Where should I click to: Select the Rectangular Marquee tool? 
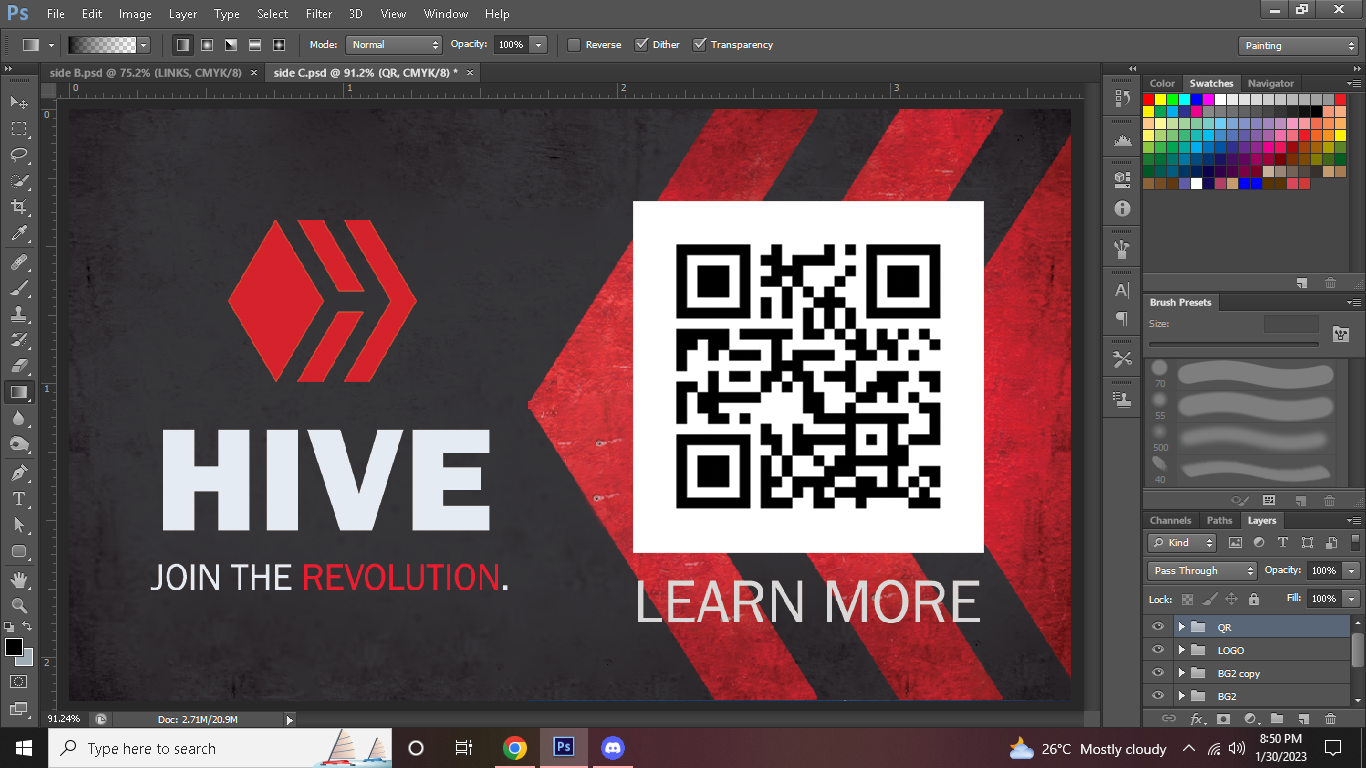(19, 129)
